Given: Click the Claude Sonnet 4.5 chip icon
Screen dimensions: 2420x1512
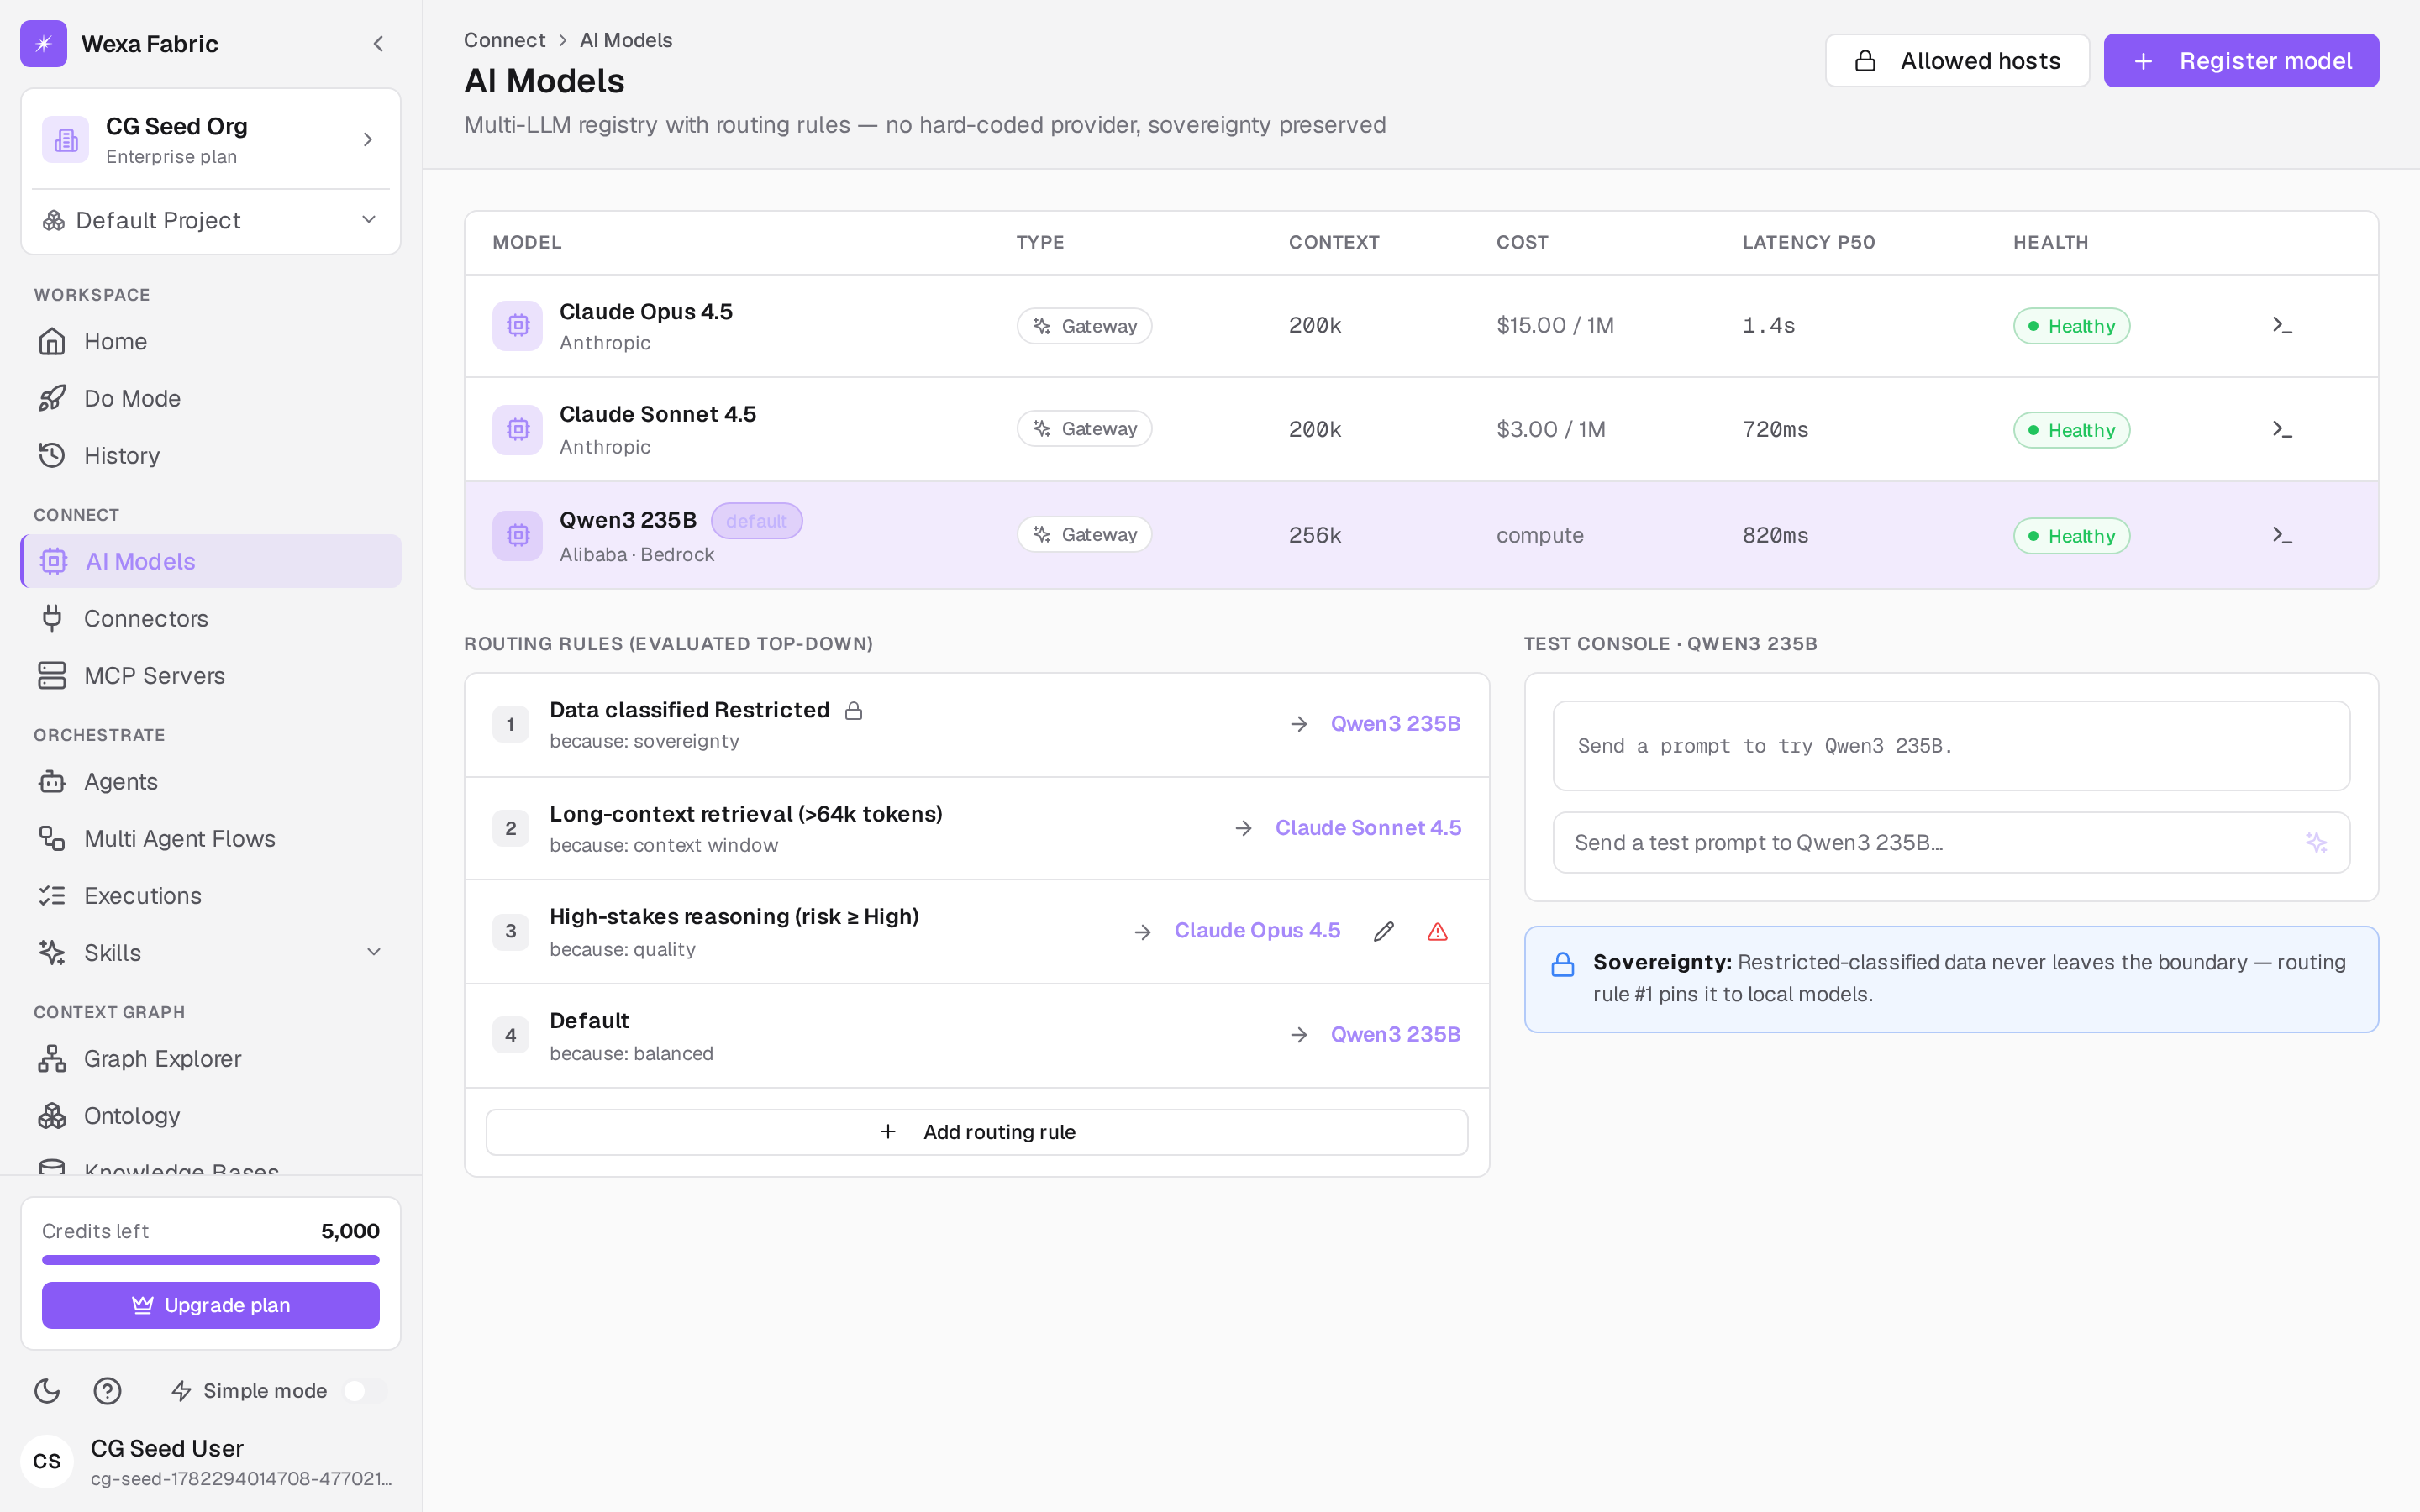Looking at the screenshot, I should pos(518,429).
